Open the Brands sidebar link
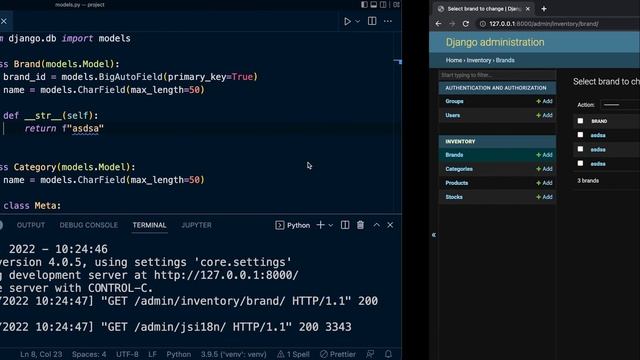The image size is (640, 360). point(454,155)
